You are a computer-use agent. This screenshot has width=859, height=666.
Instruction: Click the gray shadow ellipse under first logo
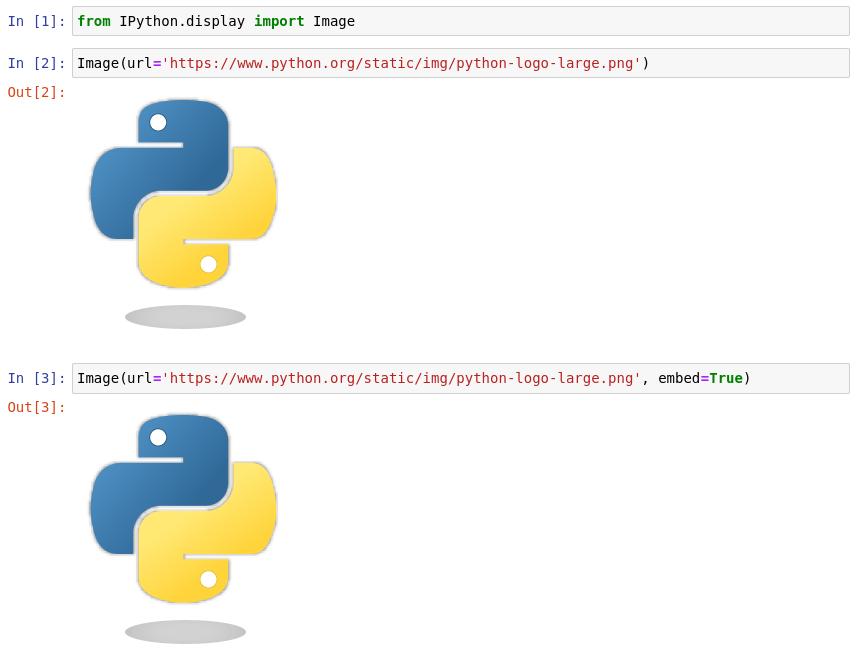tap(184, 316)
